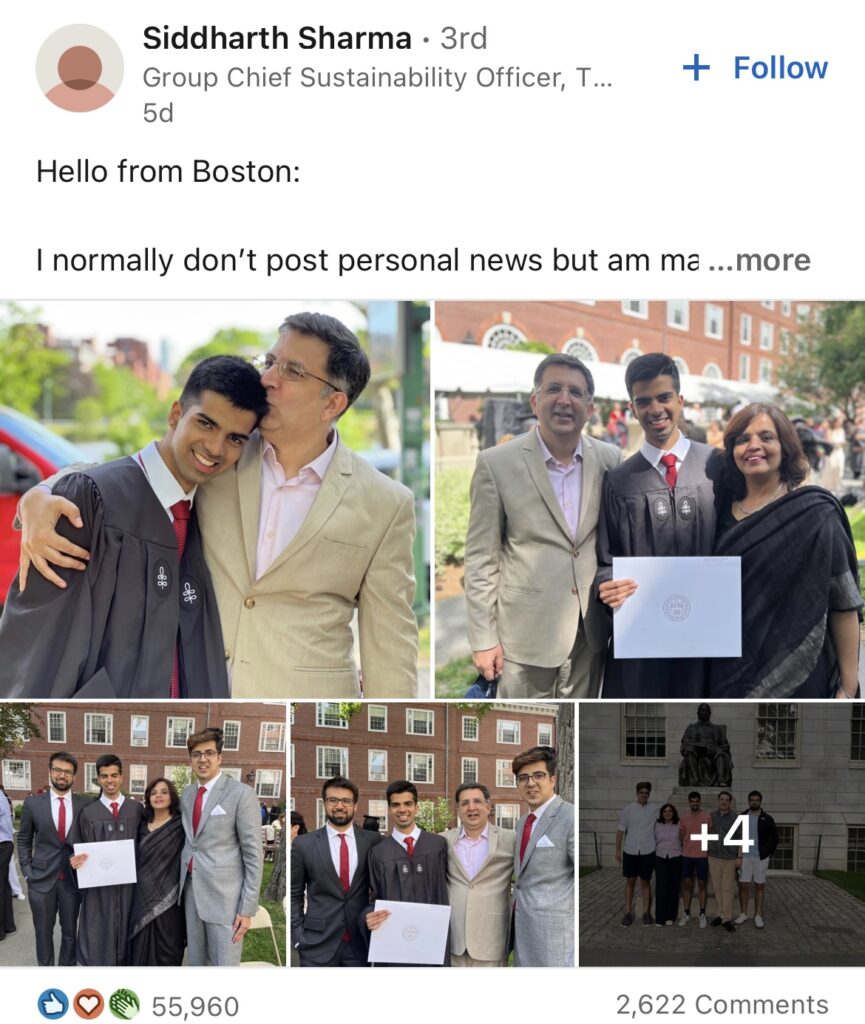Click the plus icon beside Follow
The width and height of the screenshot is (865, 1024).
(x=696, y=67)
